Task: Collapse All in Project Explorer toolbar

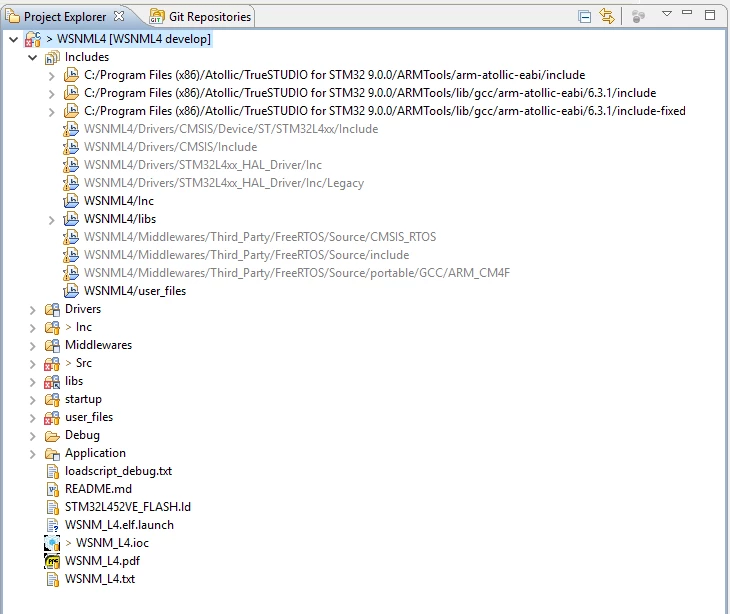Action: click(584, 17)
